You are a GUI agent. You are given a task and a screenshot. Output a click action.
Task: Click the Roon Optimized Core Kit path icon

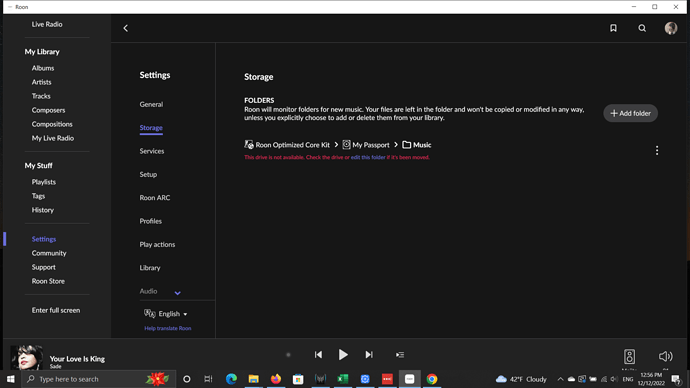pyautogui.click(x=249, y=144)
